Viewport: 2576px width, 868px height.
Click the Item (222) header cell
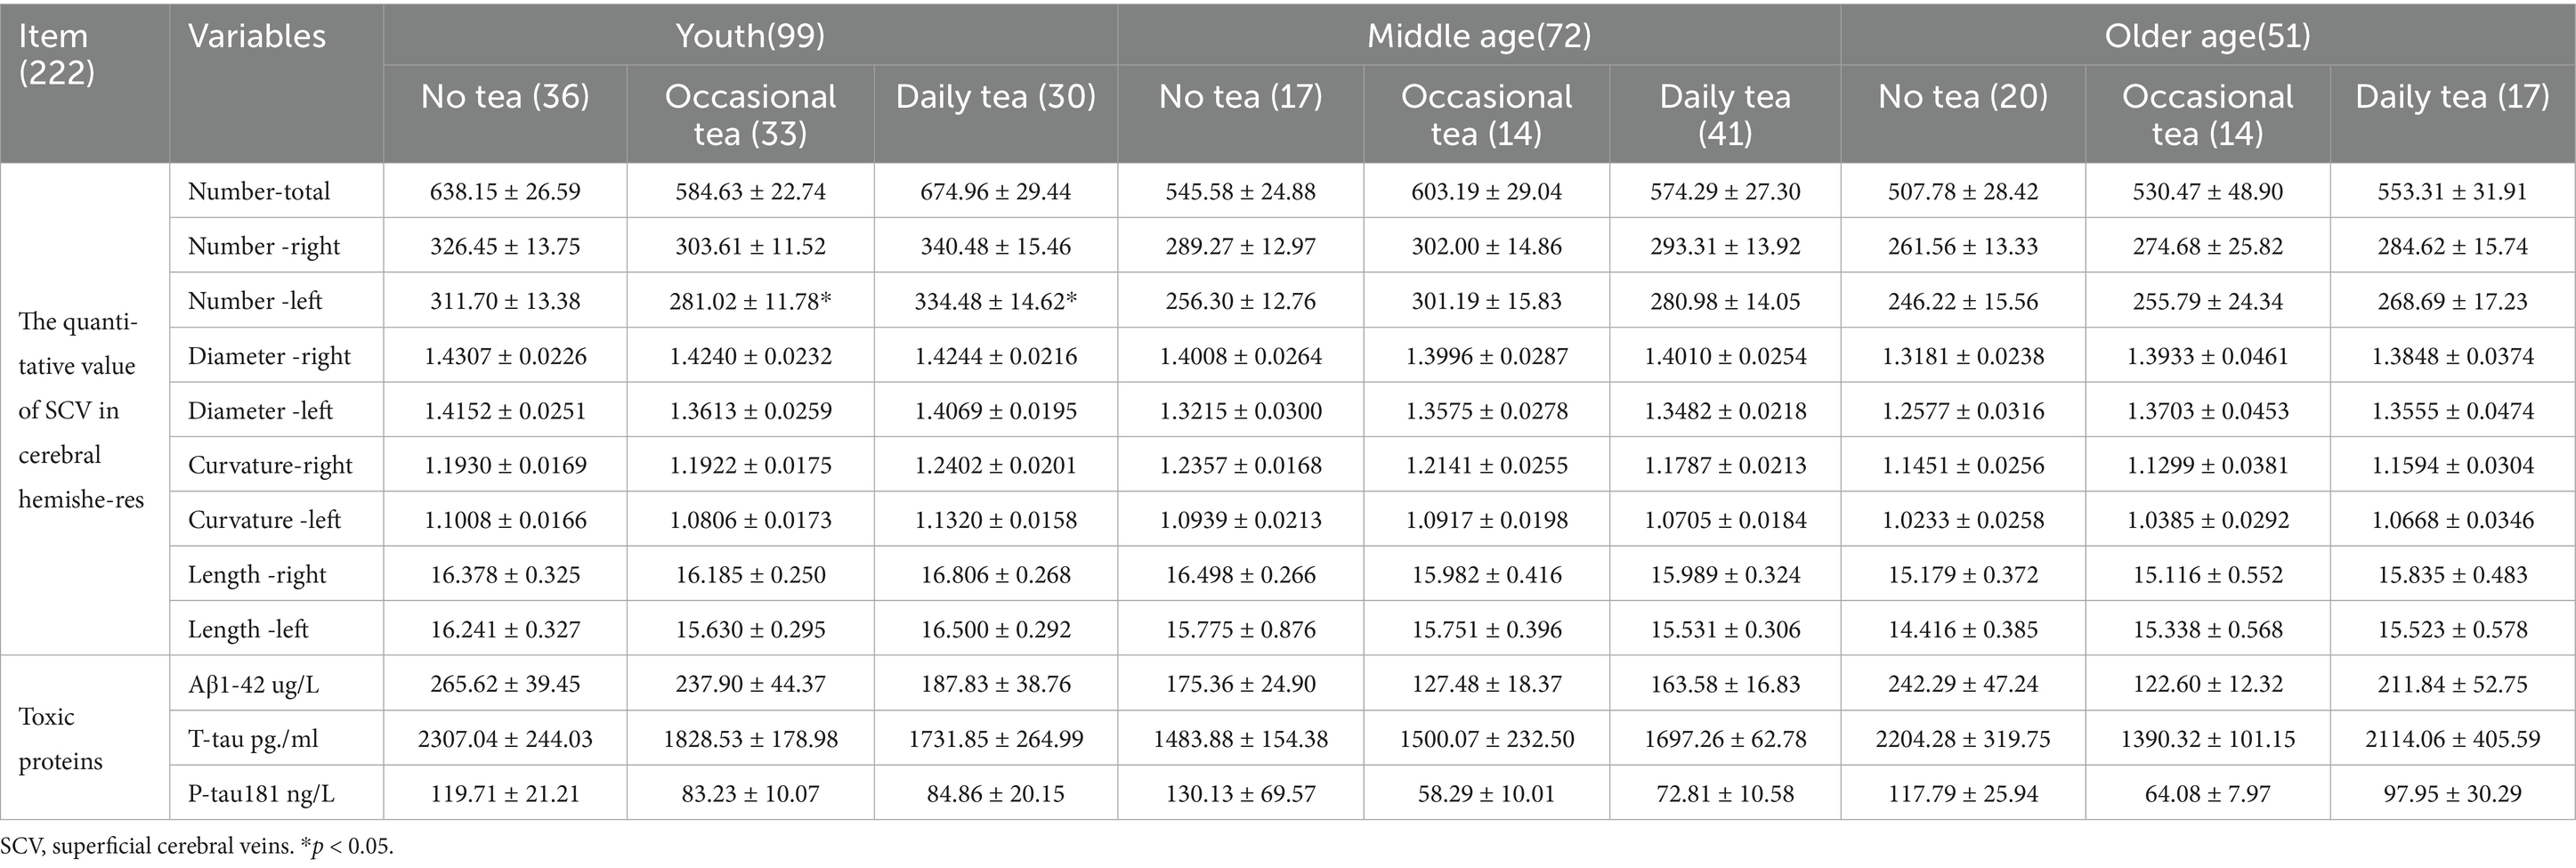coord(56,54)
